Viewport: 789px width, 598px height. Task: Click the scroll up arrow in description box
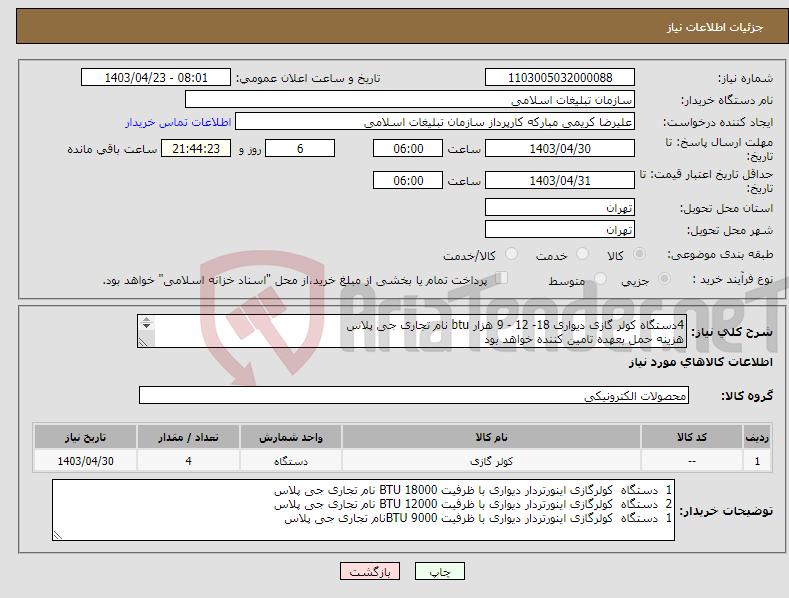[146, 319]
